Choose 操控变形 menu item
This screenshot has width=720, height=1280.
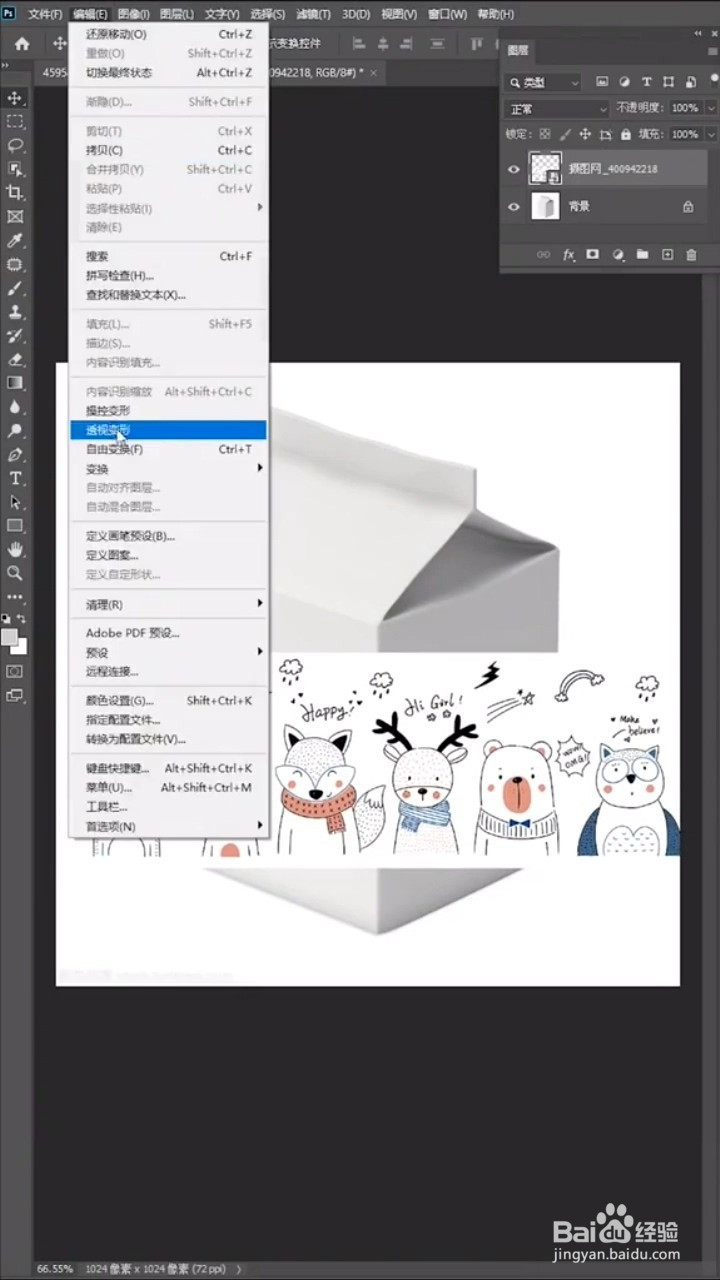[168, 410]
